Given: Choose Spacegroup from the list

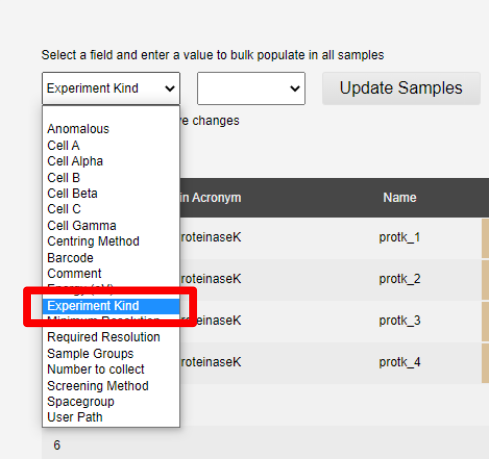Looking at the screenshot, I should pyautogui.click(x=111, y=402).
